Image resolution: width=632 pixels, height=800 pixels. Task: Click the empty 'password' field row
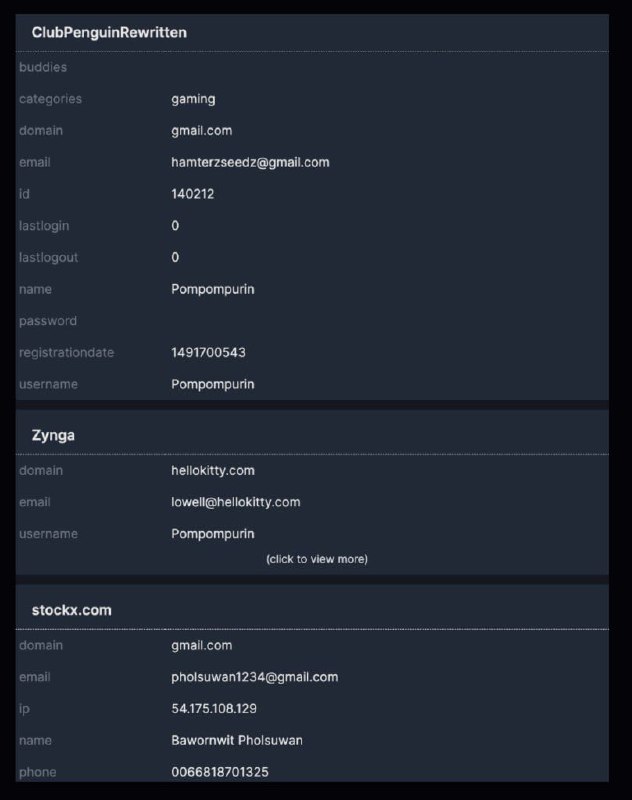click(x=312, y=321)
